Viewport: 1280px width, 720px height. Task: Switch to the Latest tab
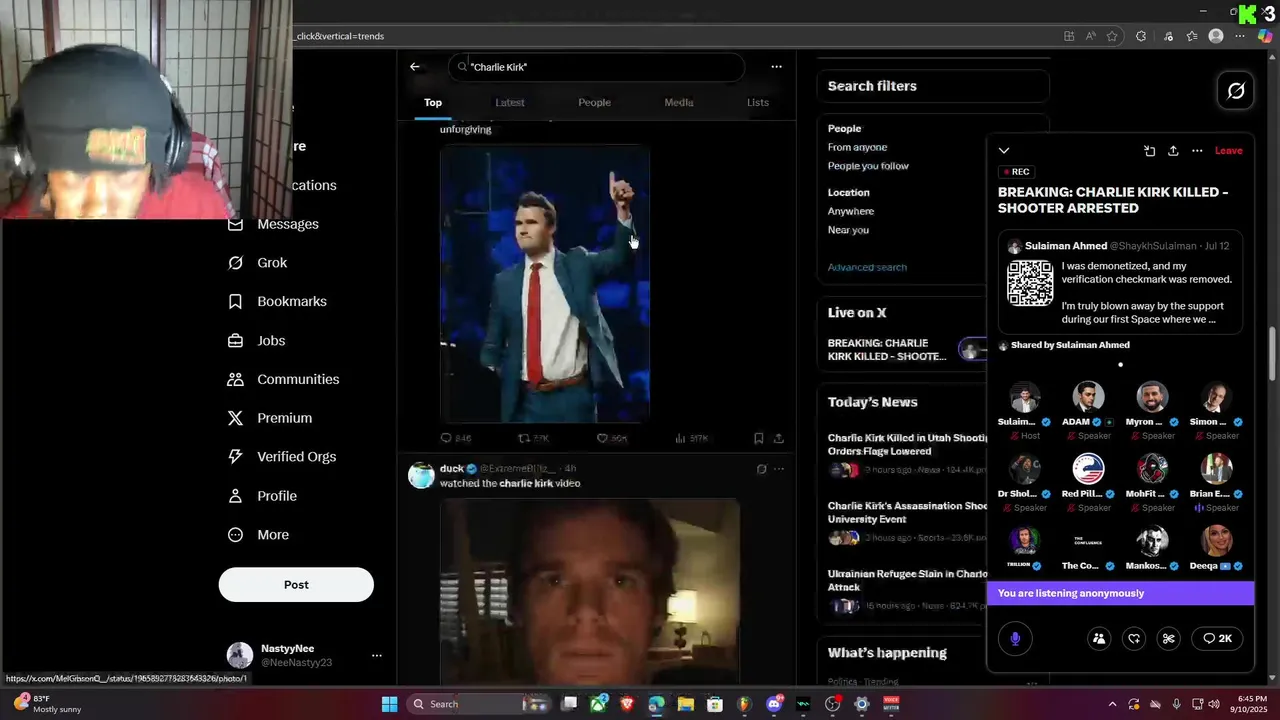tap(510, 102)
